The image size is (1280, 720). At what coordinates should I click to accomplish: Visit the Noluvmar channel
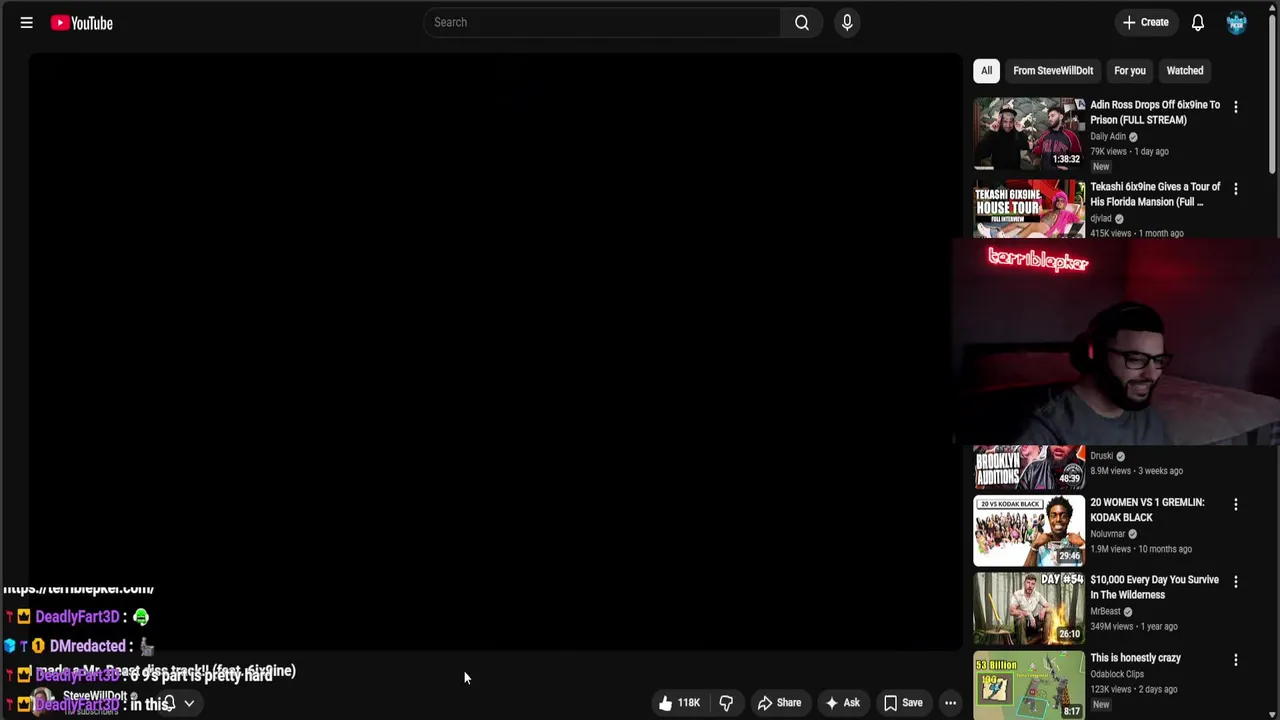click(1108, 534)
